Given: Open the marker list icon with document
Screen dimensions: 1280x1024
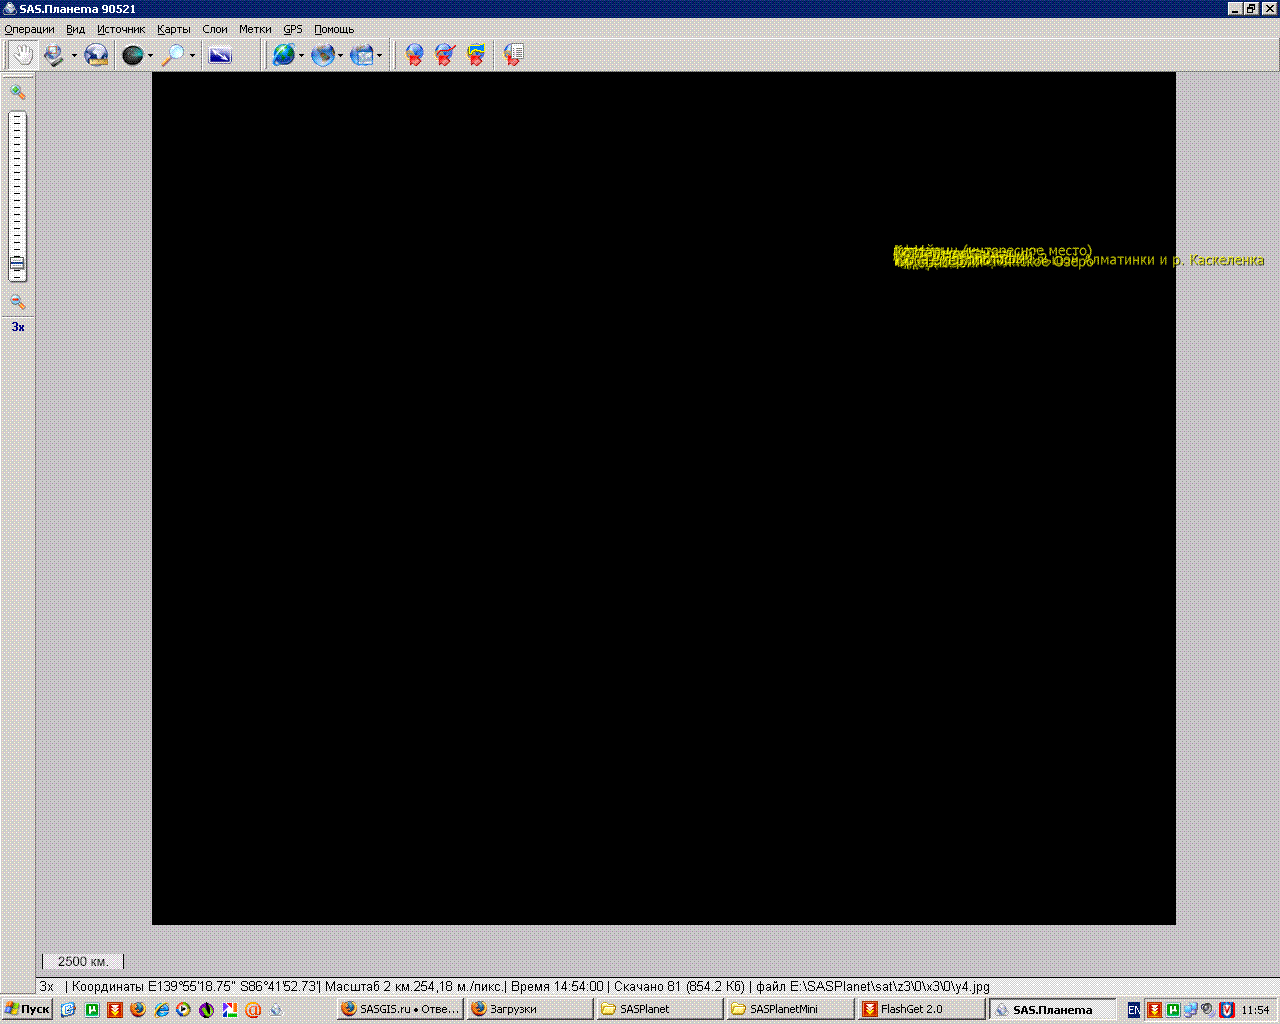Looking at the screenshot, I should (513, 55).
